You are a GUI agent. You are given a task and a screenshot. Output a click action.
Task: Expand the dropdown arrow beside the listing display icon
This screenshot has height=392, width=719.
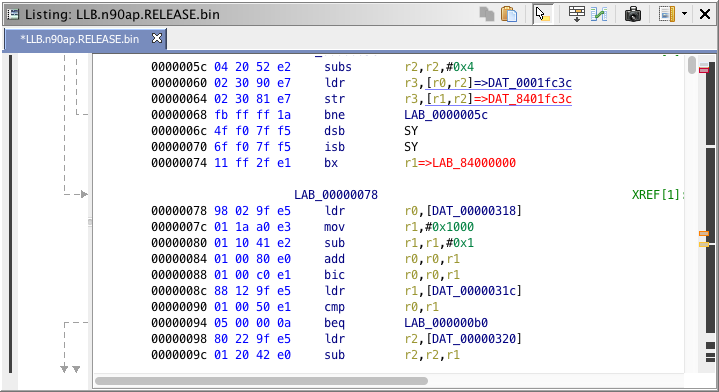click(x=684, y=14)
